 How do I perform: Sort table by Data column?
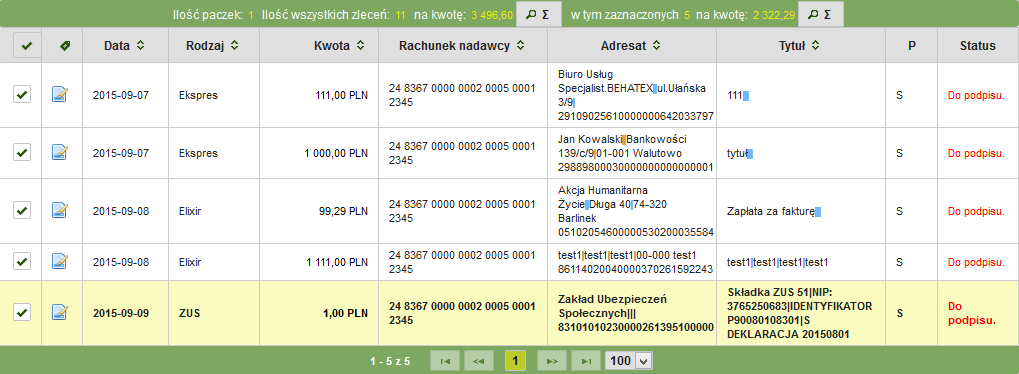124,46
